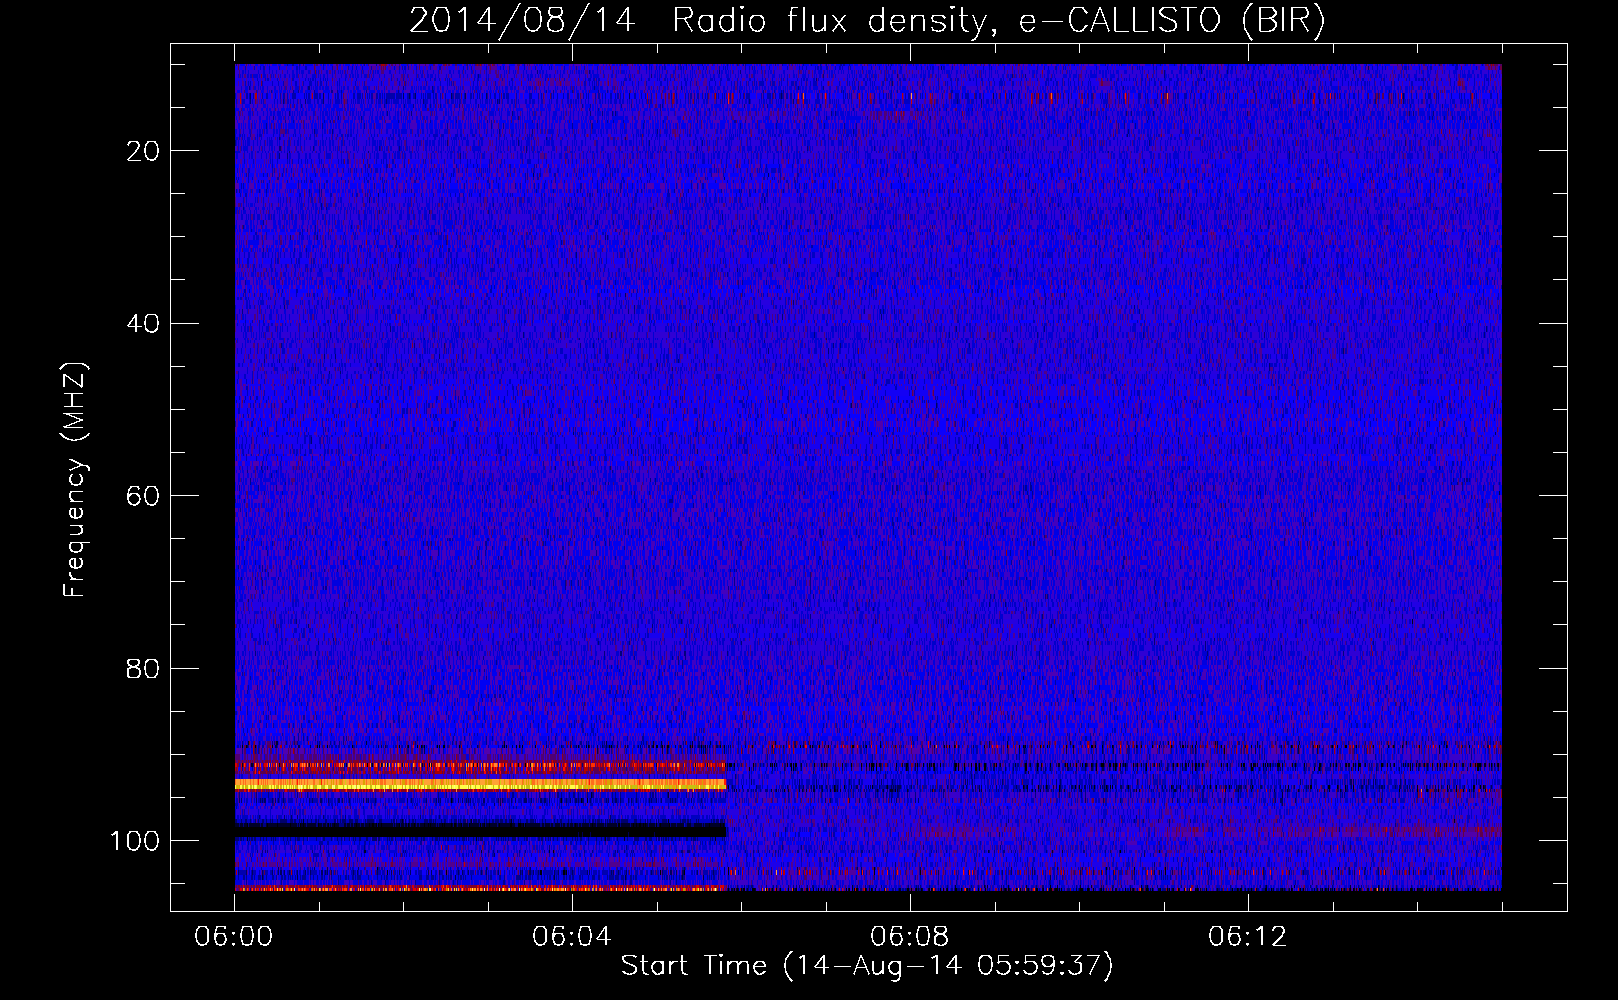Click the 20 MHz frequency tick label

143,151
